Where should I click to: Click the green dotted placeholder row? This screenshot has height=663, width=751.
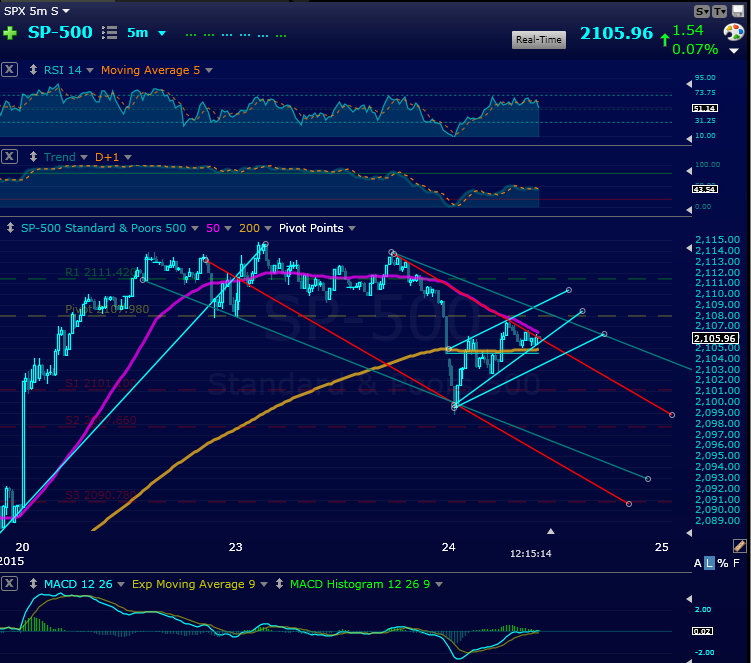(236, 35)
